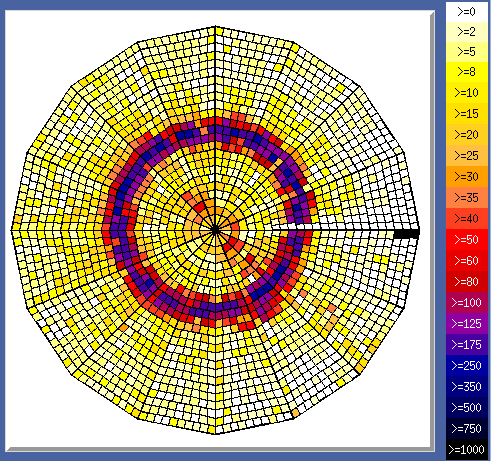
Task: Select the >=80 dark red swatch
Action: tap(467, 281)
